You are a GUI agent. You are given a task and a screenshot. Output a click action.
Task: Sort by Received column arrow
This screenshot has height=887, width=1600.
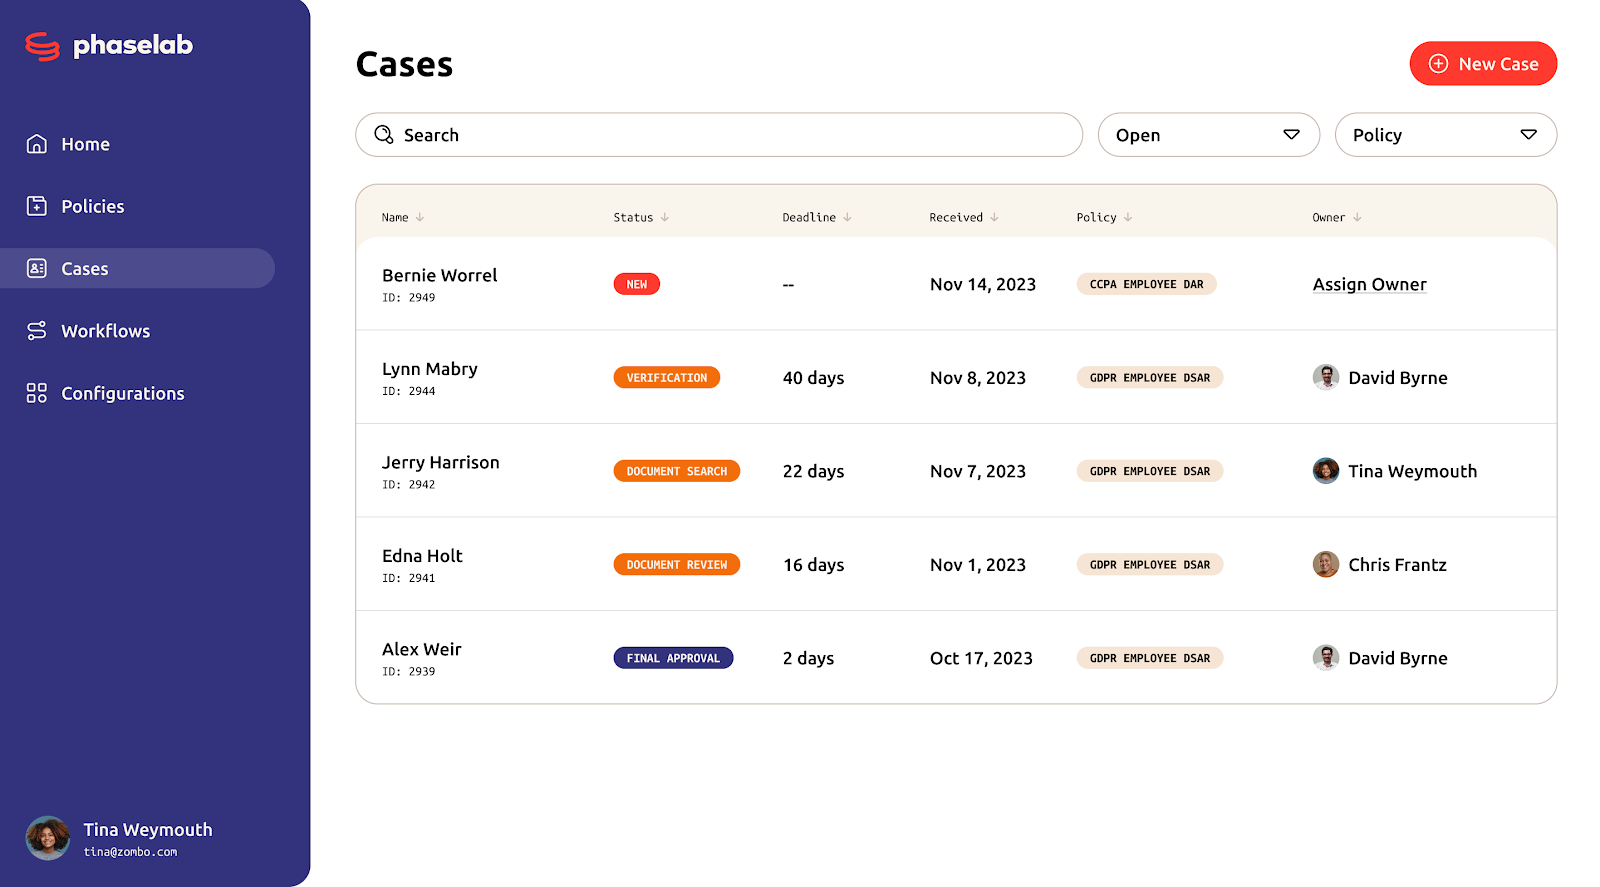994,217
